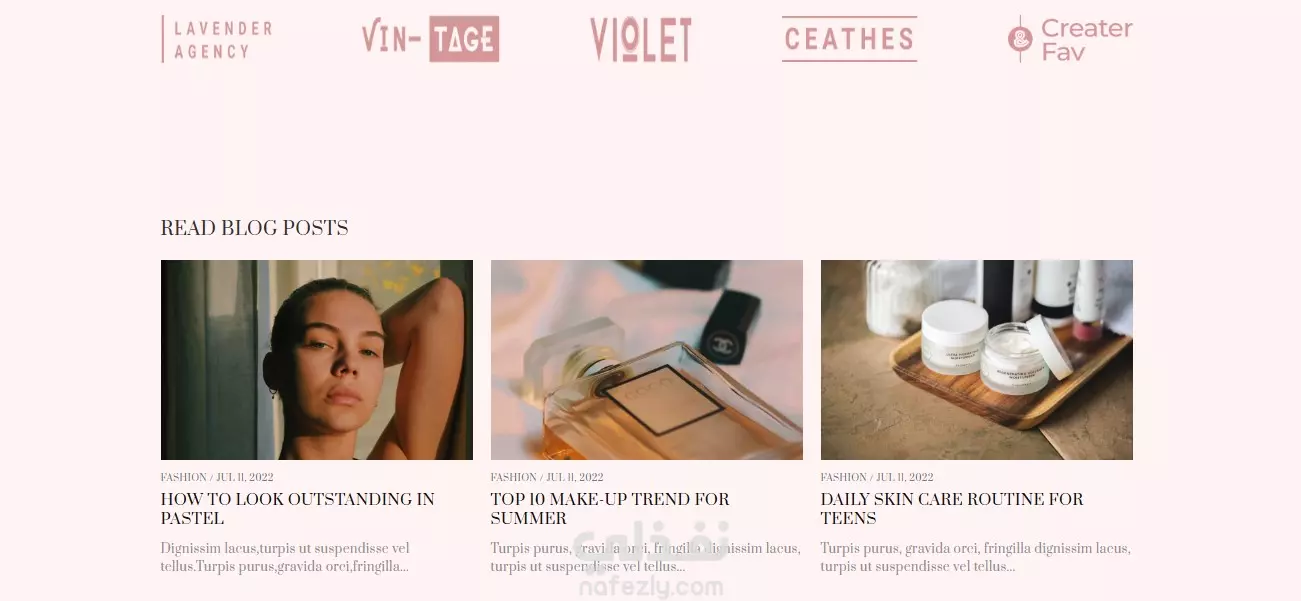Open 'Top 10 Make-Up Trend for Summer' title
This screenshot has height=601, width=1301.
tap(610, 508)
